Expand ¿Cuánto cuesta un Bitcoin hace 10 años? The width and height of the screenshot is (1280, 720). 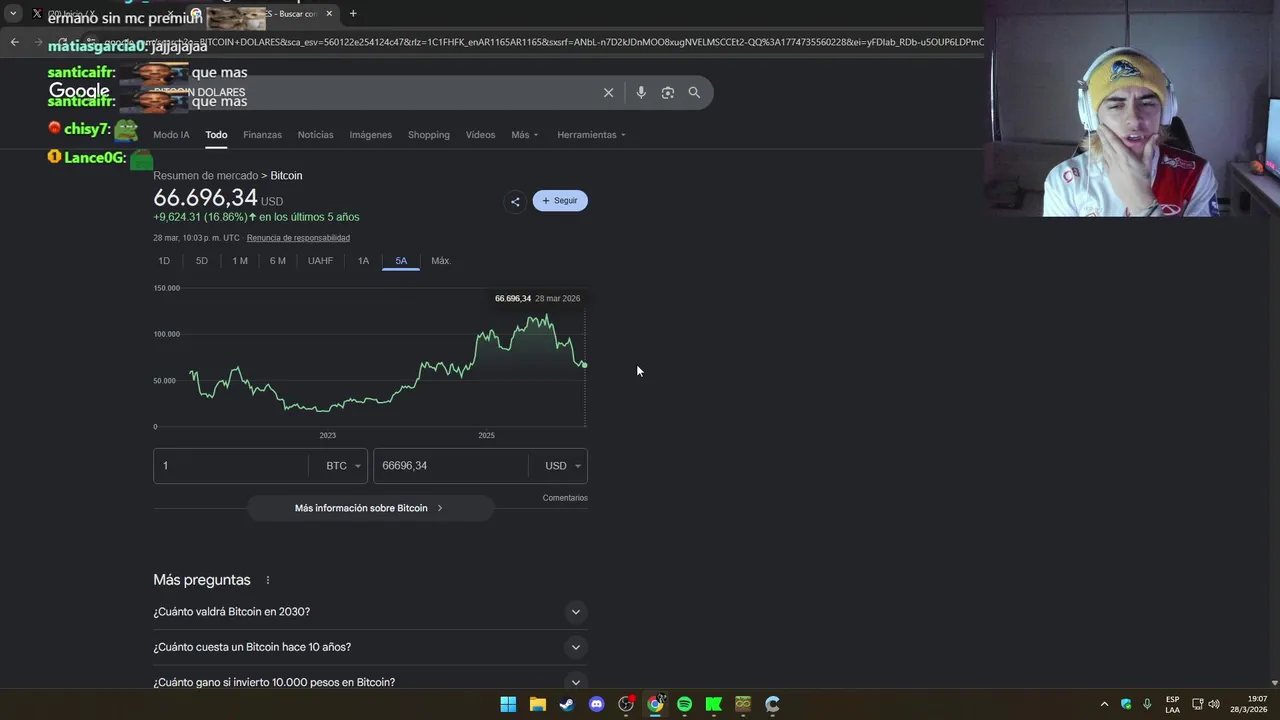370,647
